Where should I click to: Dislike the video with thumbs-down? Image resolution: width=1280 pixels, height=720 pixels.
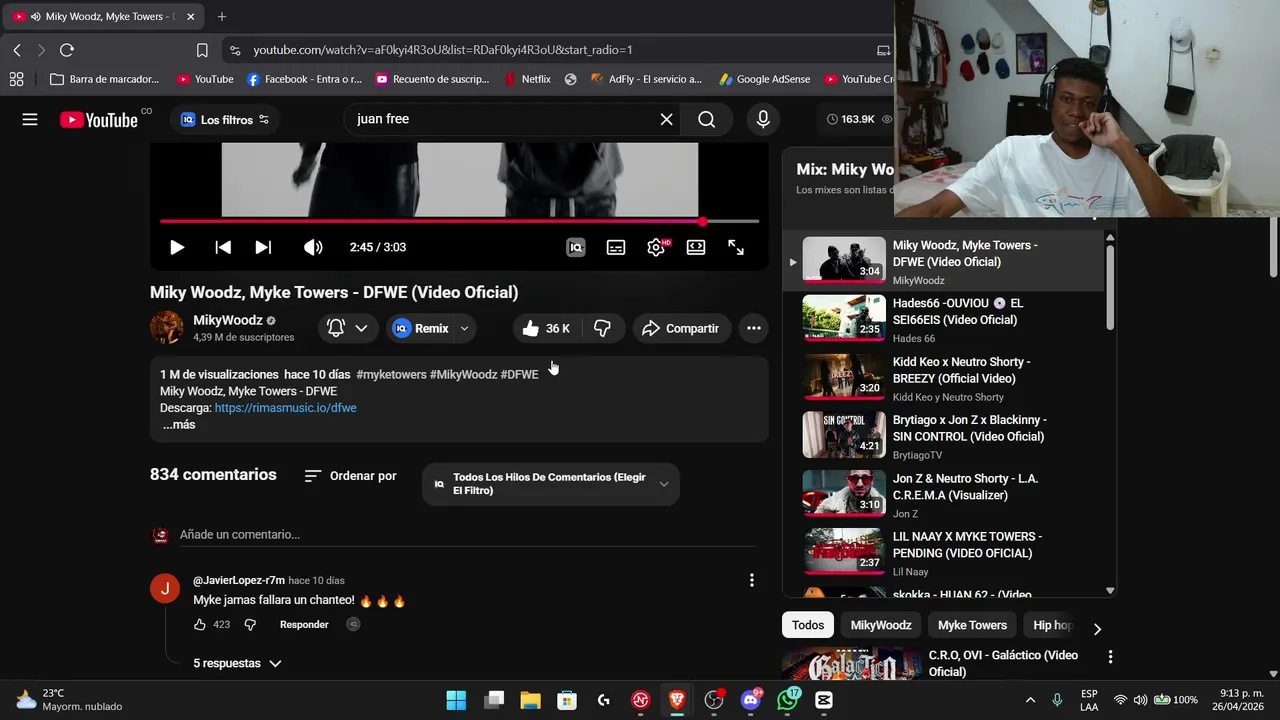coord(602,328)
